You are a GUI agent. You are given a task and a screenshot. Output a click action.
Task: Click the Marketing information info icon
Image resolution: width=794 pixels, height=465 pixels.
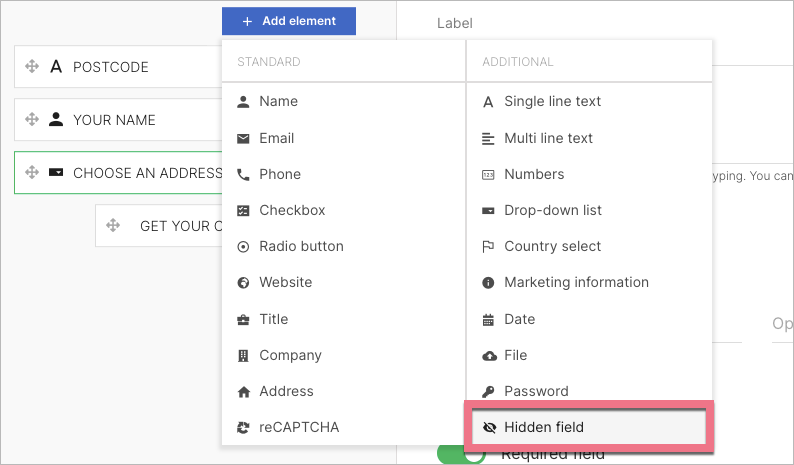488,282
